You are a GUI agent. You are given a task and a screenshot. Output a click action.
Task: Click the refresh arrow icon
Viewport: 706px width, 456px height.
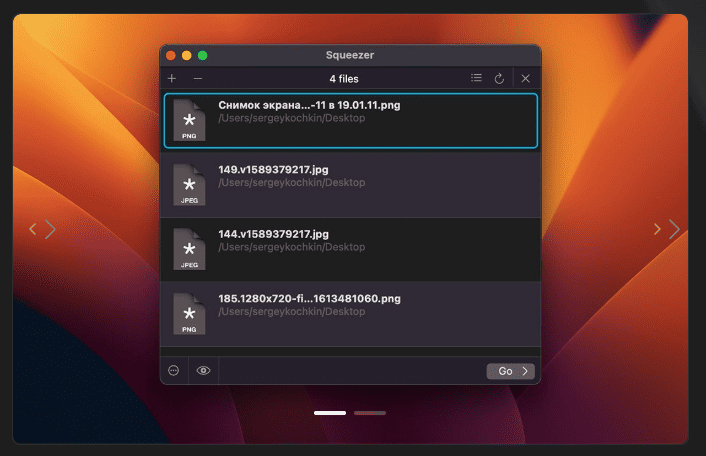tap(499, 79)
